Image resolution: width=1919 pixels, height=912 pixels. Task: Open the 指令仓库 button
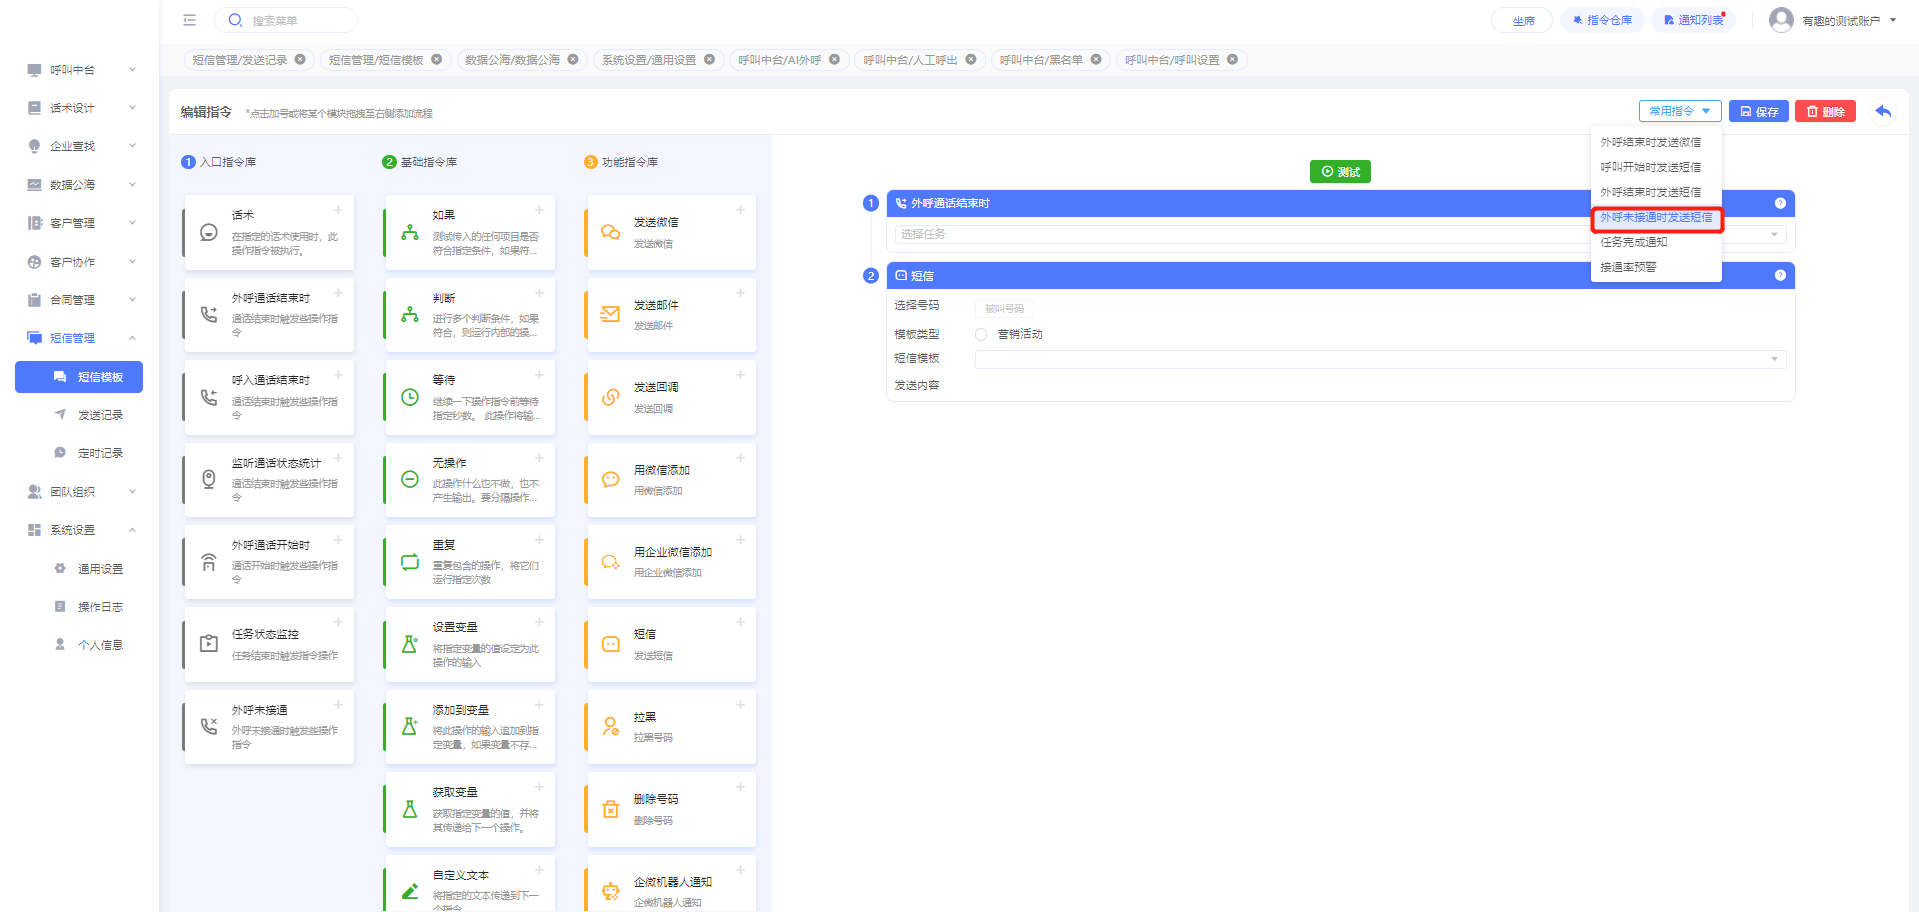pos(1602,20)
